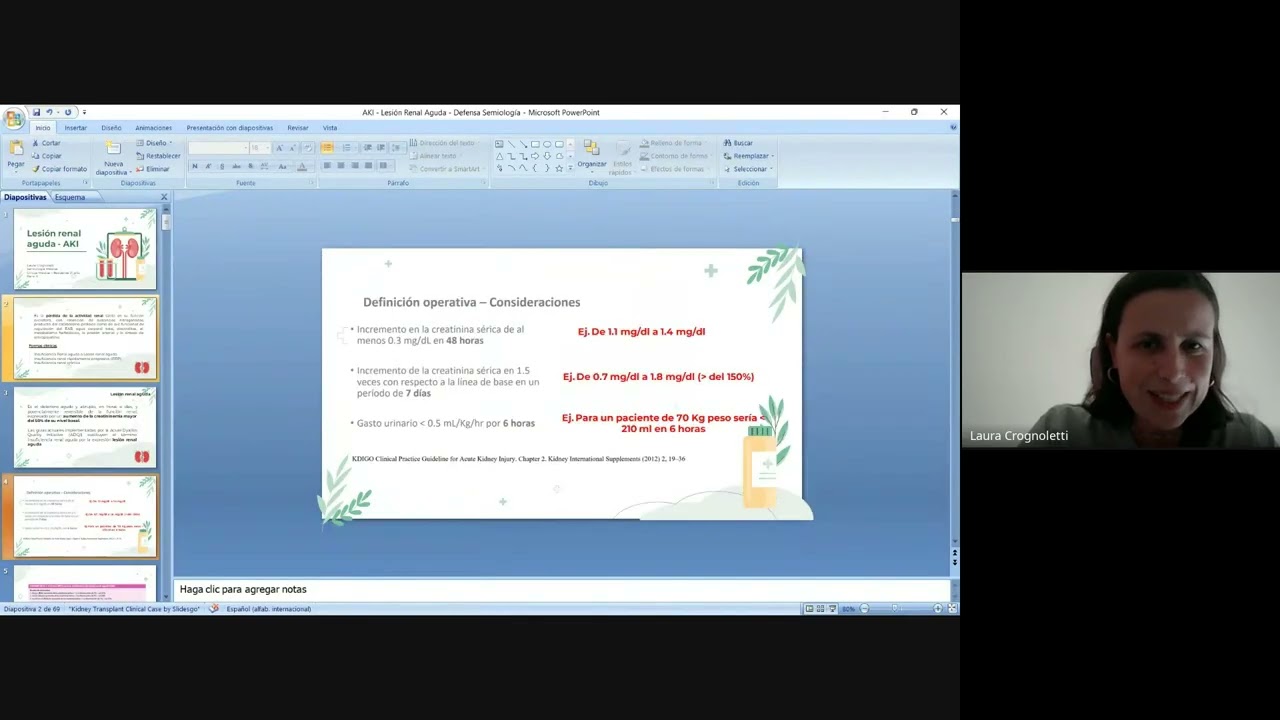This screenshot has height=720, width=1280.
Task: Activate Copiar formato painter
Action: pyautogui.click(x=59, y=169)
